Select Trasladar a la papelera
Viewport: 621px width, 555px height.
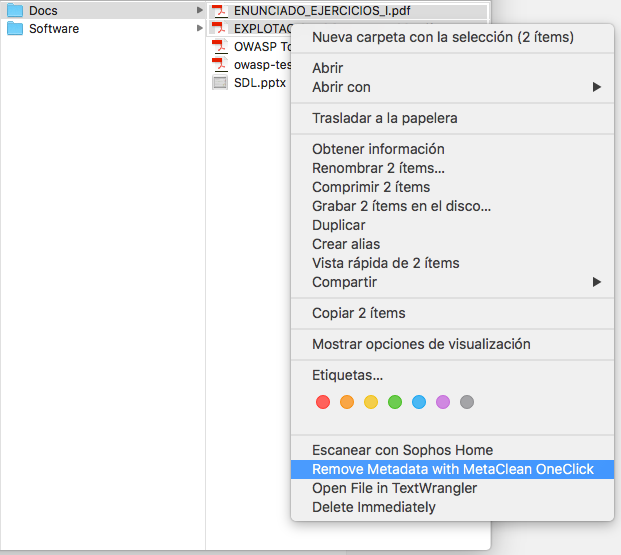tap(384, 118)
